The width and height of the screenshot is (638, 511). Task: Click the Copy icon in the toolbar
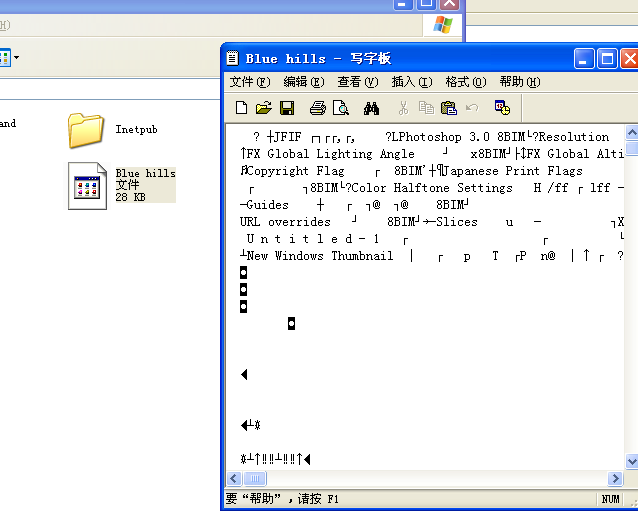click(426, 108)
